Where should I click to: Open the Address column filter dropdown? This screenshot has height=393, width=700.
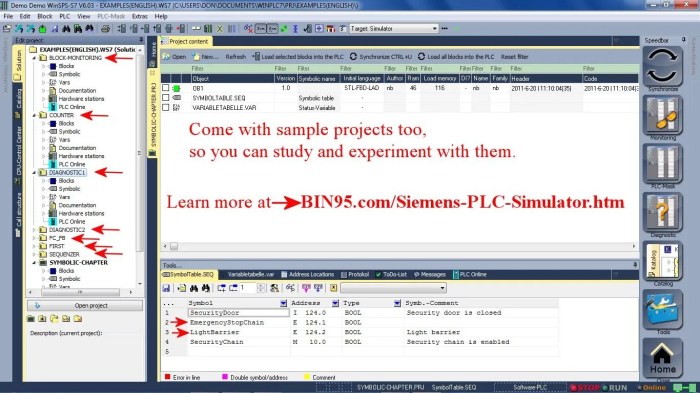(x=335, y=303)
